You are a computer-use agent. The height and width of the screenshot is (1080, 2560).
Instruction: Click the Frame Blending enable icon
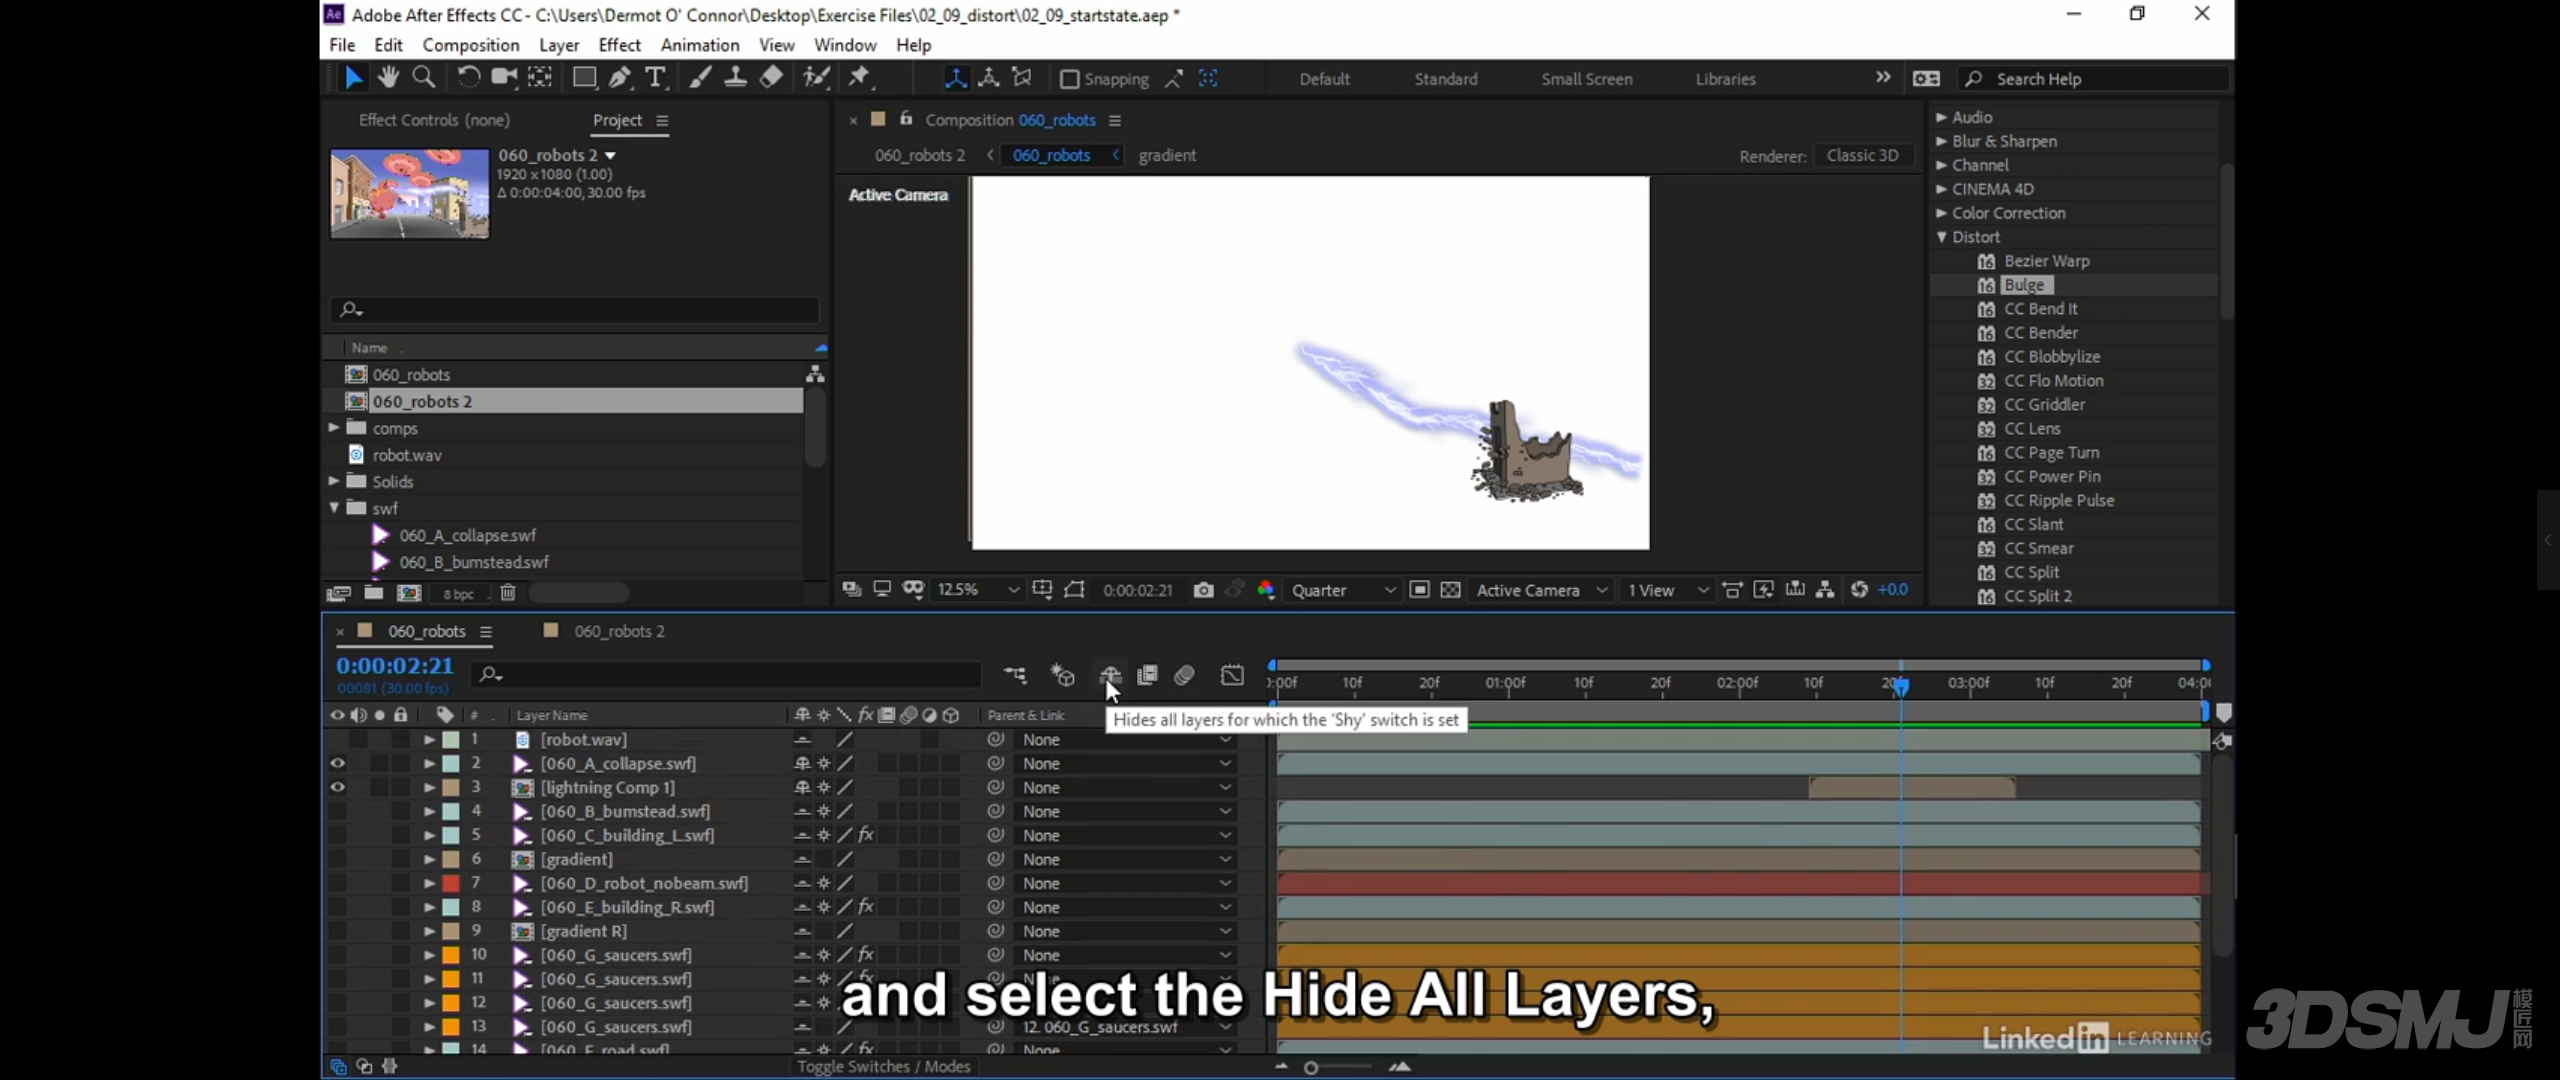pyautogui.click(x=1147, y=675)
